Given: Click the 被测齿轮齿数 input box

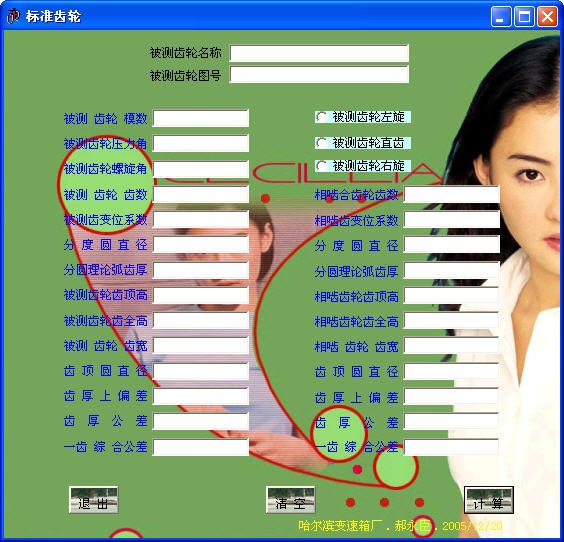Looking at the screenshot, I should pos(201,195).
